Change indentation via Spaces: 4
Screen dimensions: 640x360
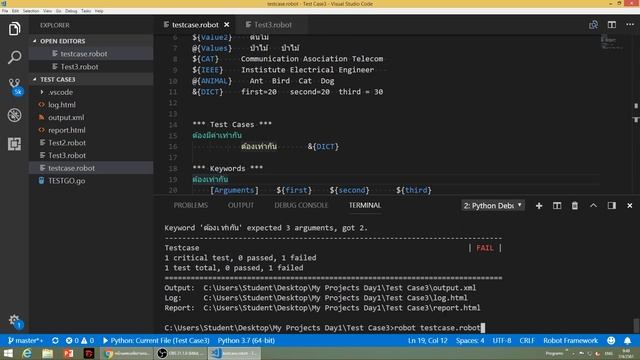[470, 340]
